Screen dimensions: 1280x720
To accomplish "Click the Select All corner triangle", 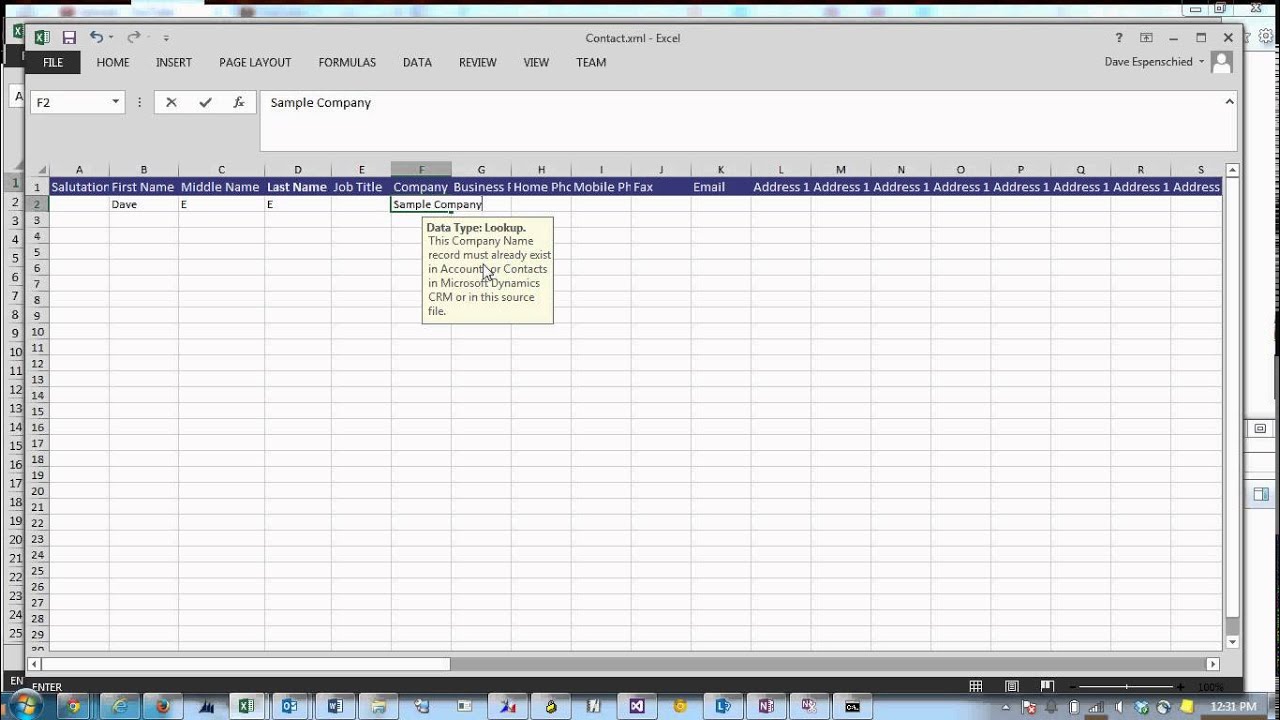I will [38, 170].
